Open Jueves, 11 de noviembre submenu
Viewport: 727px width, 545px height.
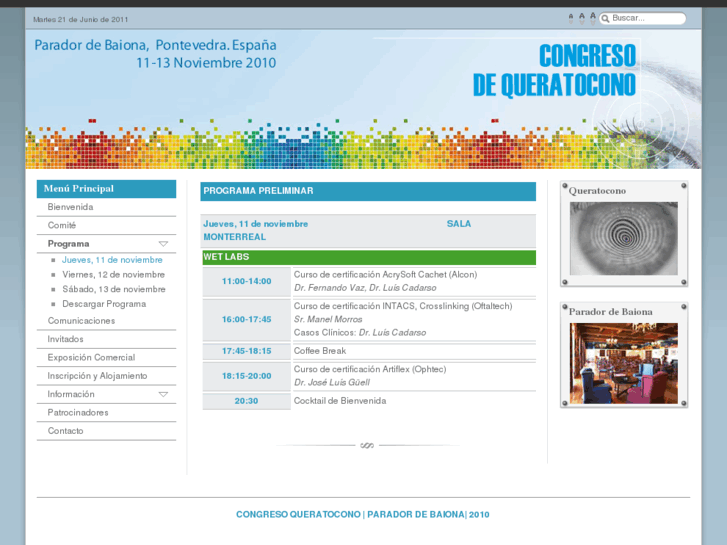click(112, 260)
